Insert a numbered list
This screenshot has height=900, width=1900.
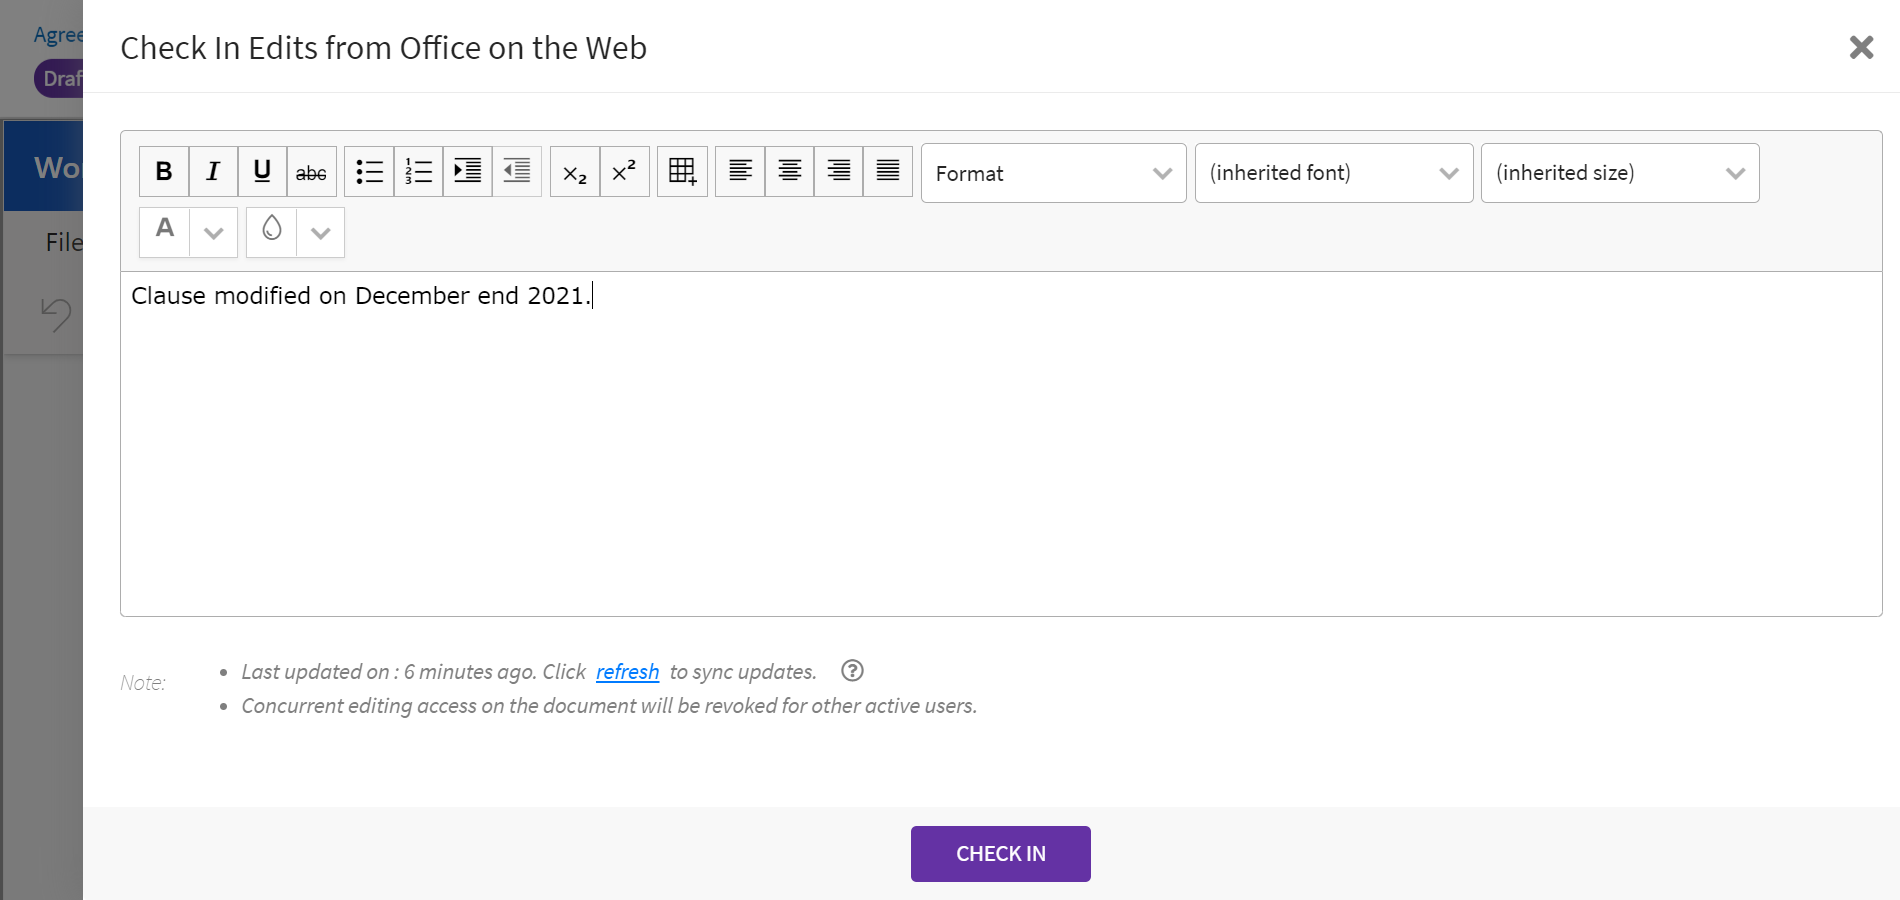418,172
